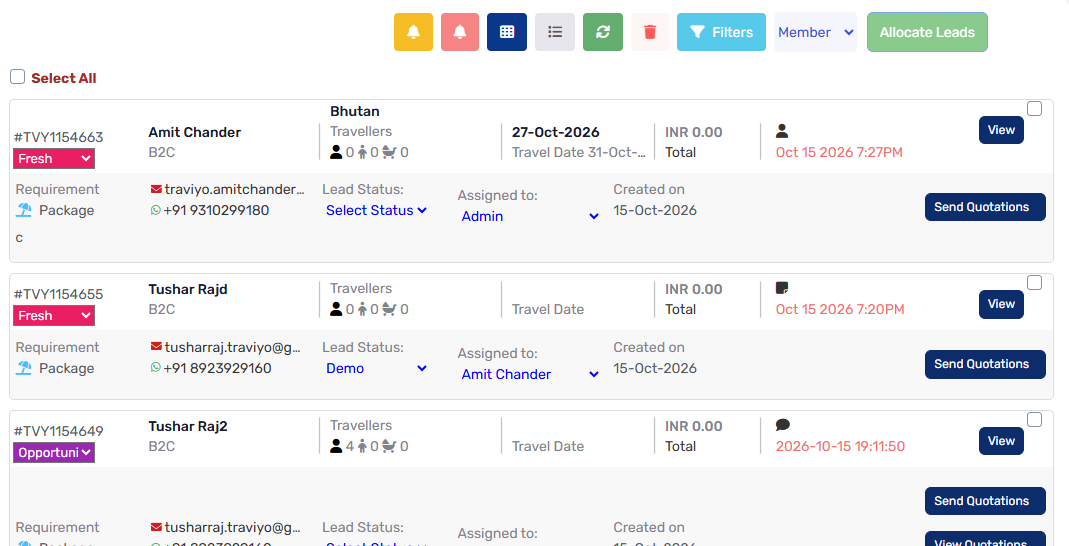Open Fresh status dropdown for Amit Chander
The width and height of the screenshot is (1069, 546).
[54, 159]
